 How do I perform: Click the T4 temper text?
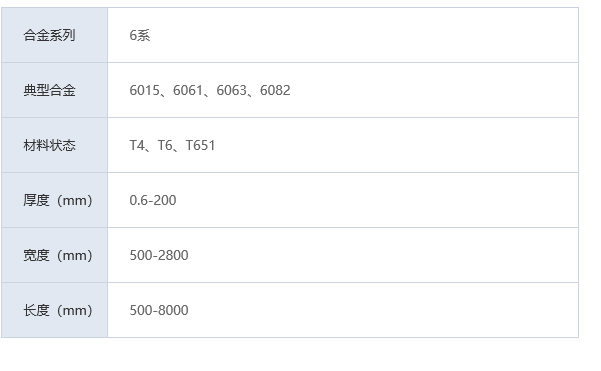point(137,145)
